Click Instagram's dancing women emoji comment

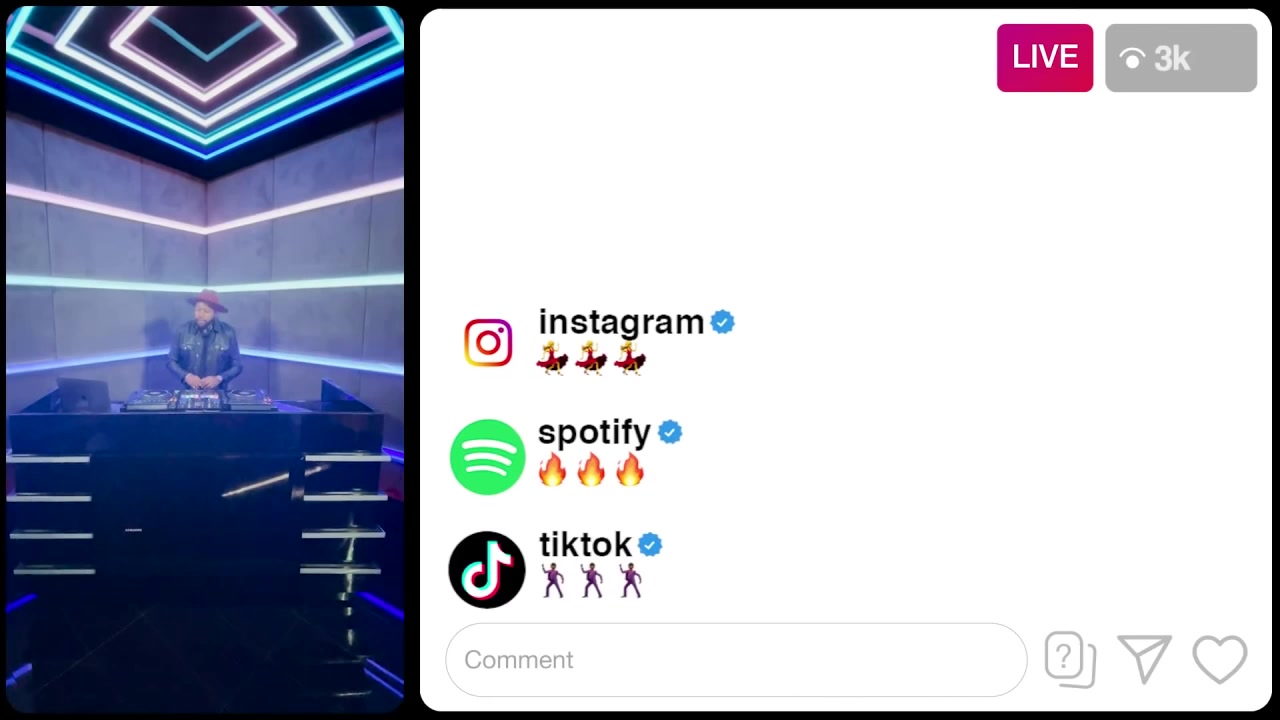(x=591, y=358)
